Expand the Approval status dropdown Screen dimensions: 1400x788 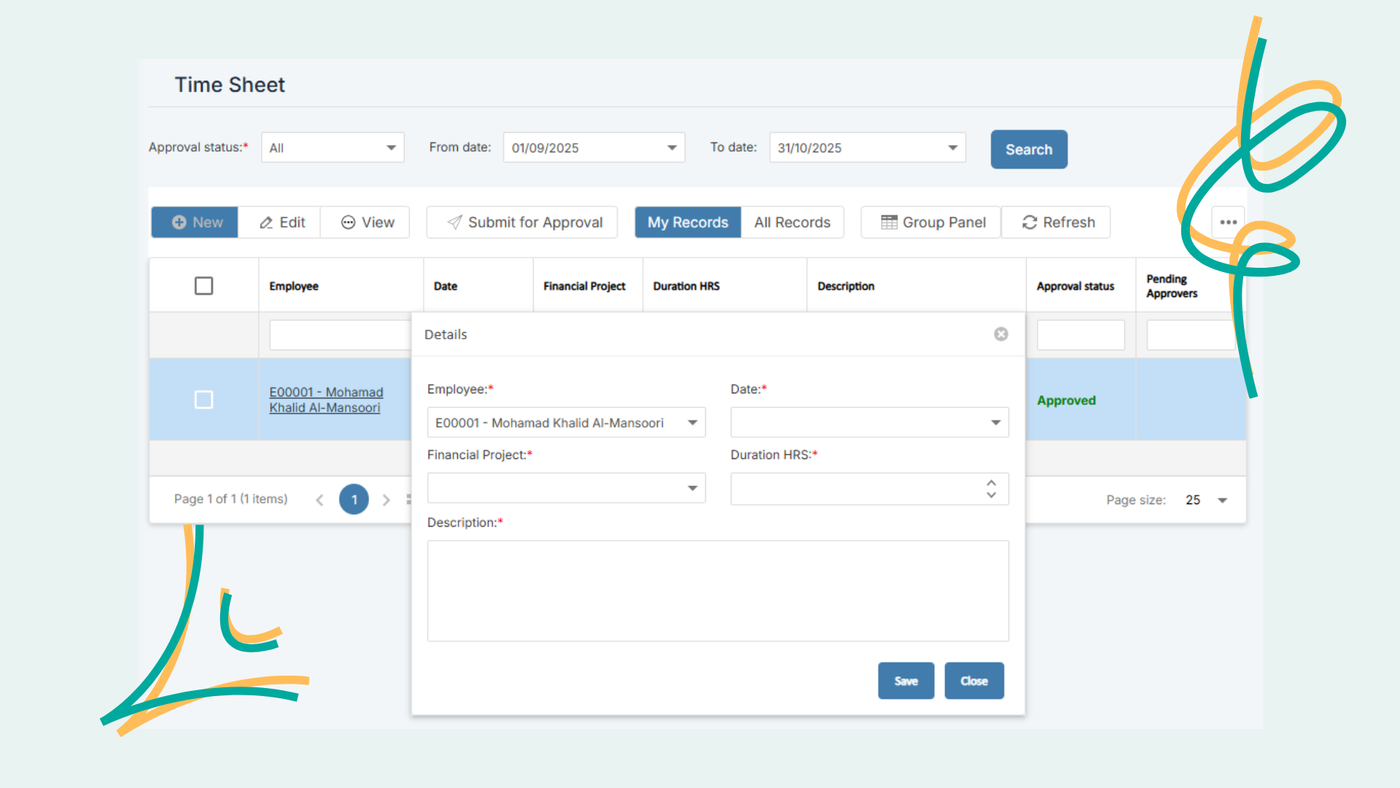tap(391, 148)
